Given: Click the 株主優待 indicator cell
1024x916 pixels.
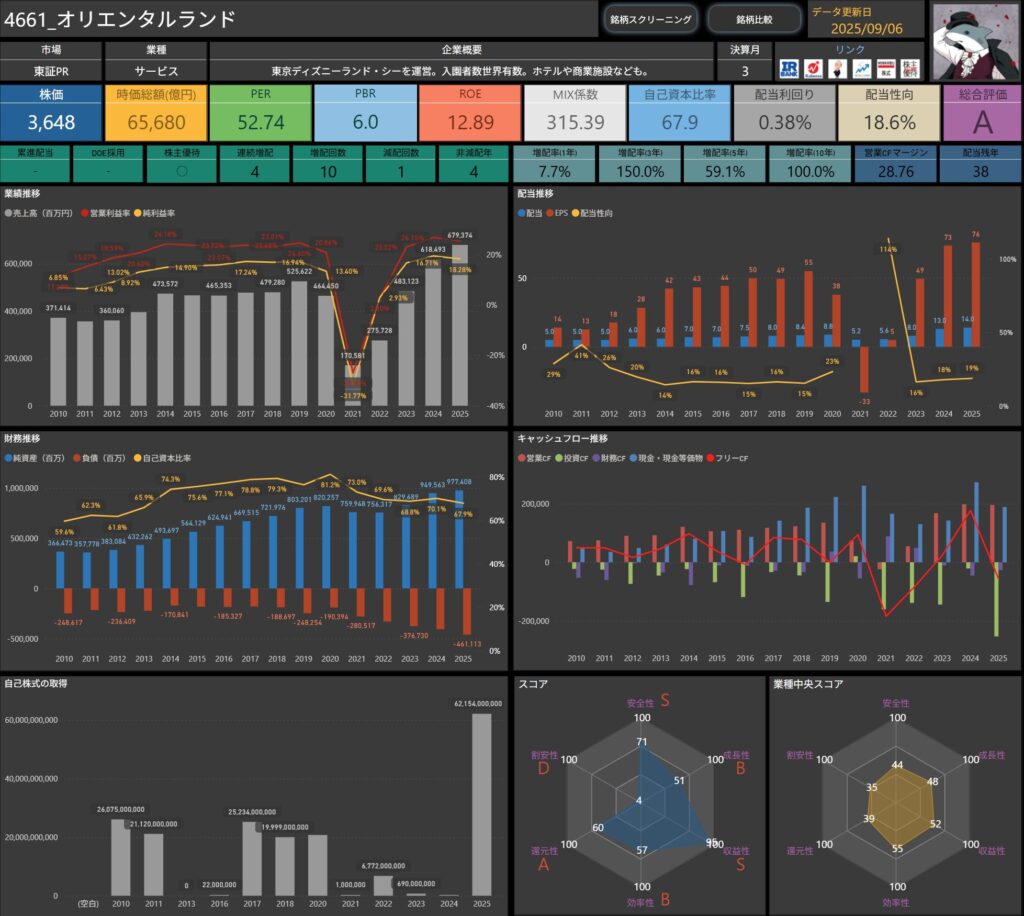Looking at the screenshot, I should tap(182, 164).
